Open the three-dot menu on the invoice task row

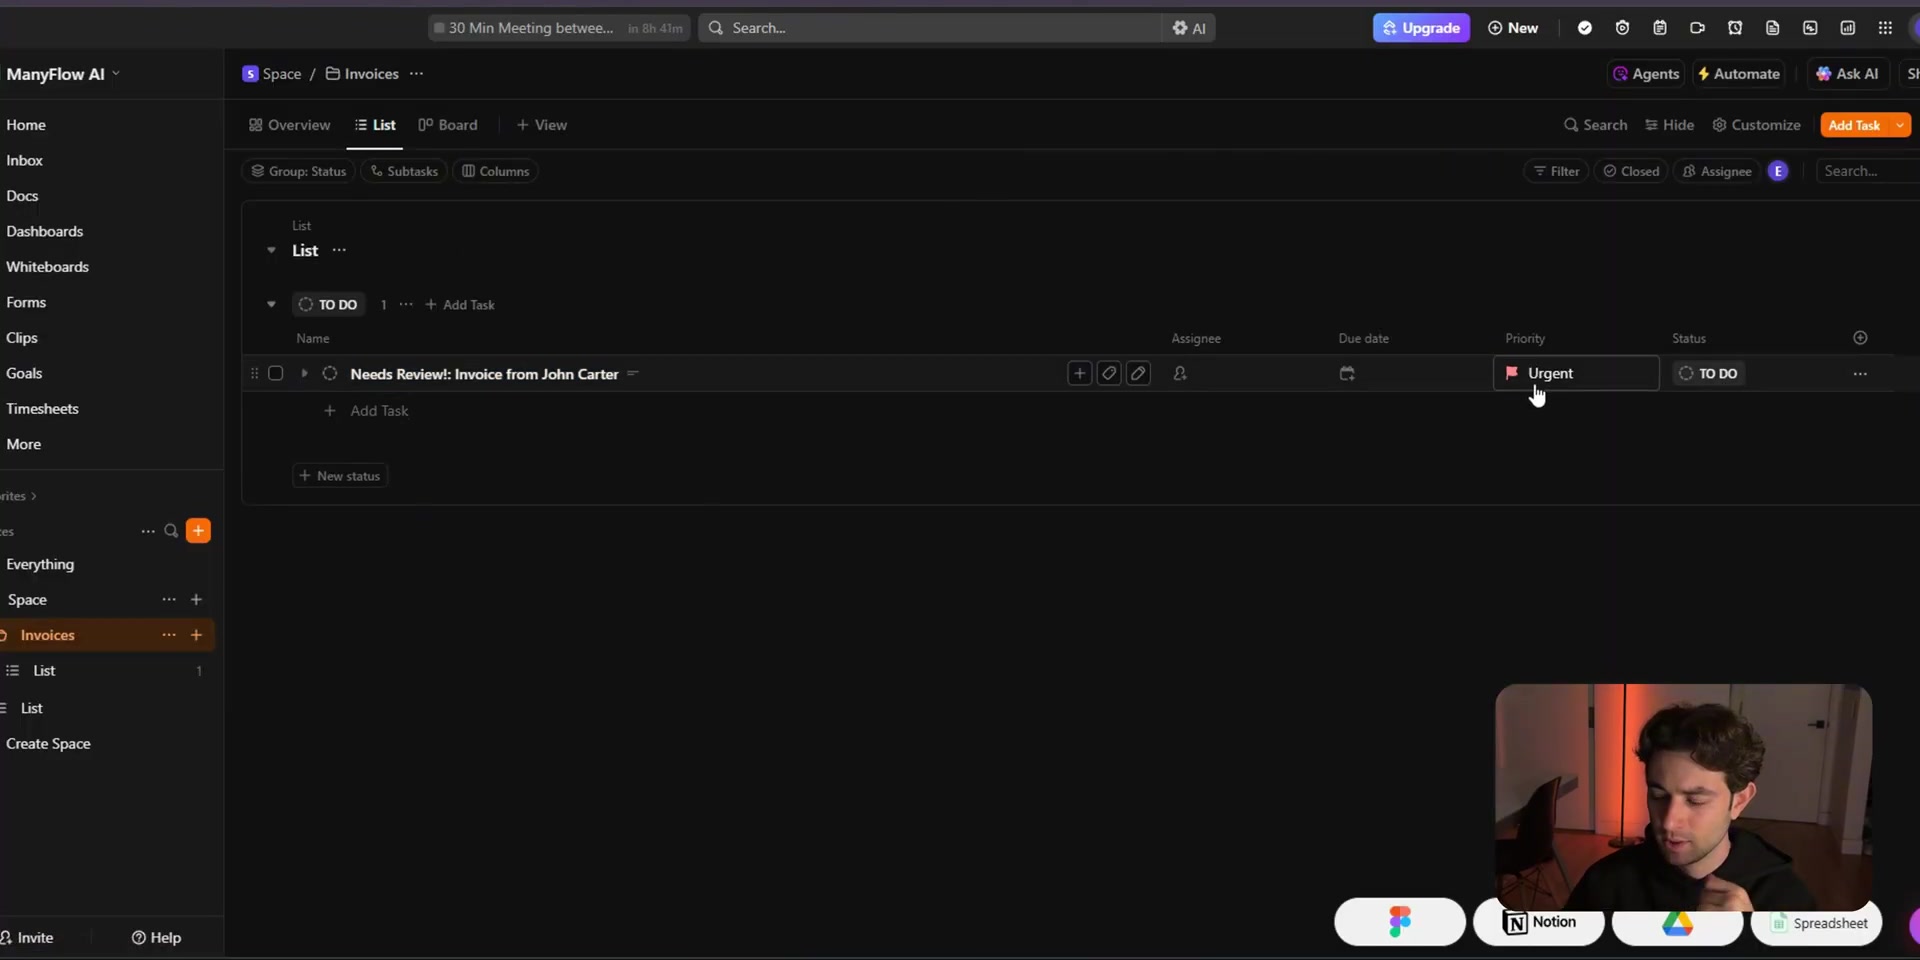point(1860,374)
